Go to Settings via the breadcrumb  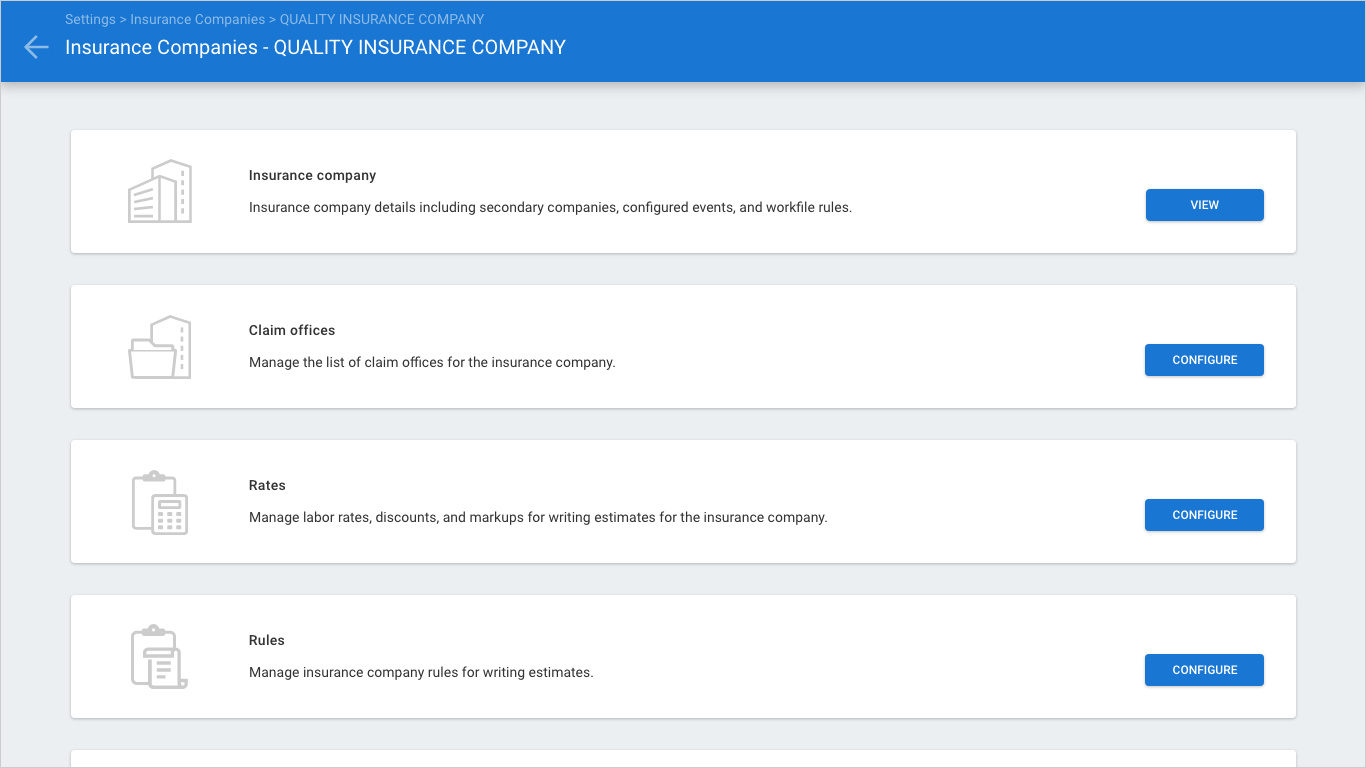90,19
